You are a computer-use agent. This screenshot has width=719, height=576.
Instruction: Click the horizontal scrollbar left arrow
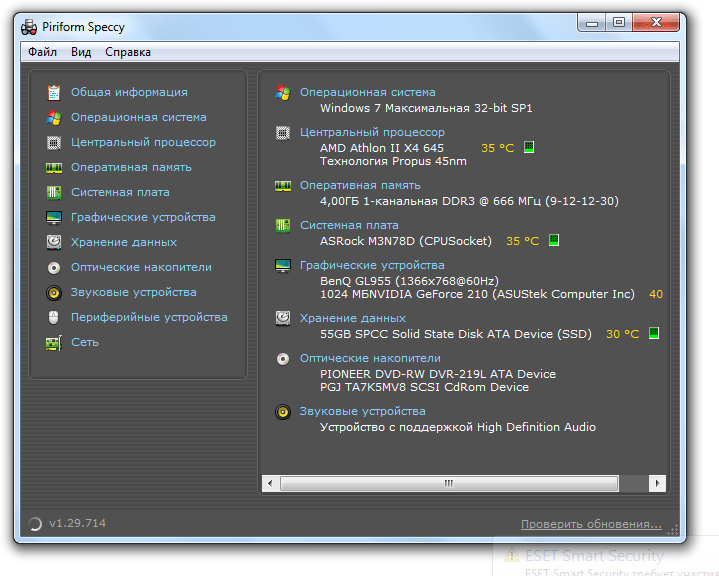270,483
